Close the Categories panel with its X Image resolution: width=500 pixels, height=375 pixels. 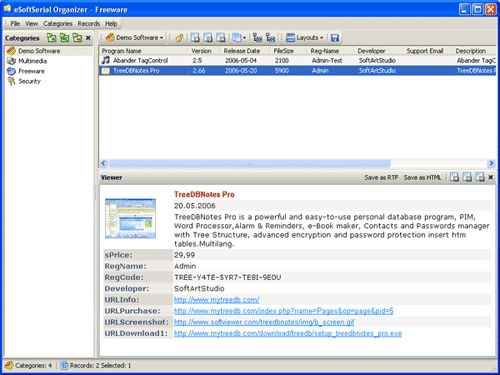[88, 38]
